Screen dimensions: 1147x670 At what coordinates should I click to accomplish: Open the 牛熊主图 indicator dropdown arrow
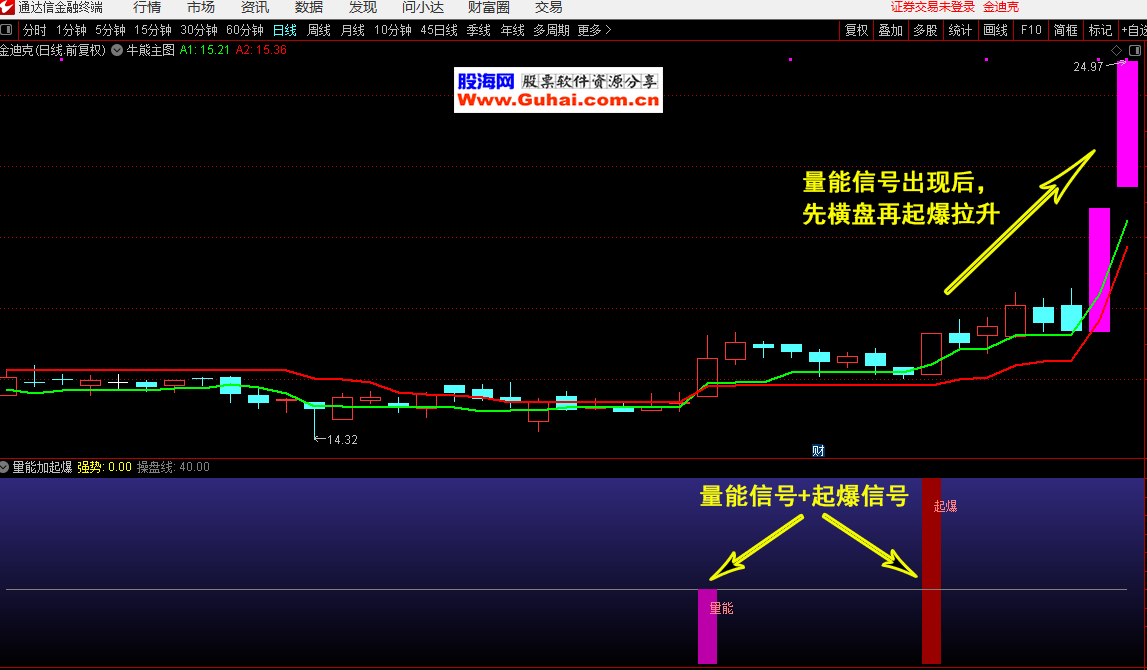tap(118, 49)
